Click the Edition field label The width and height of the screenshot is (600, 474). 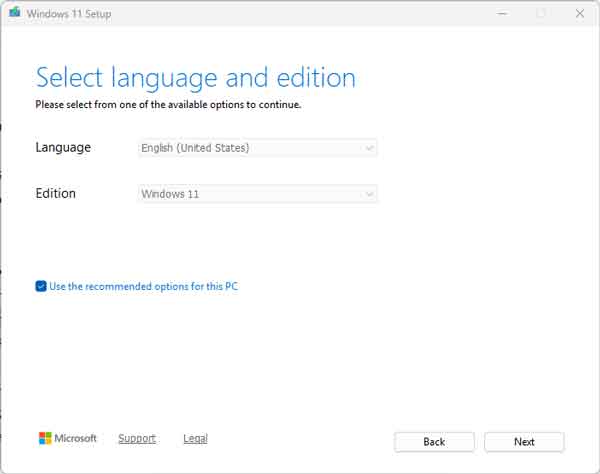(55, 194)
